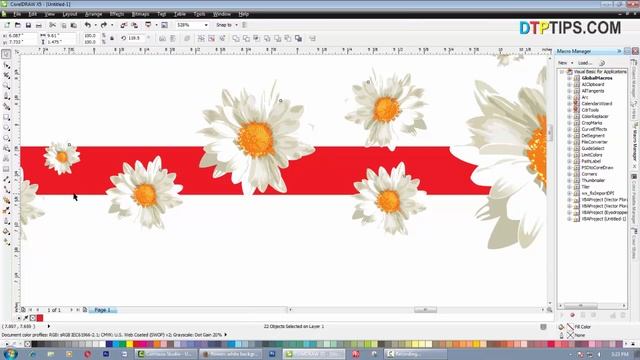Open the Snap to dropdown

pyautogui.click(x=227, y=25)
